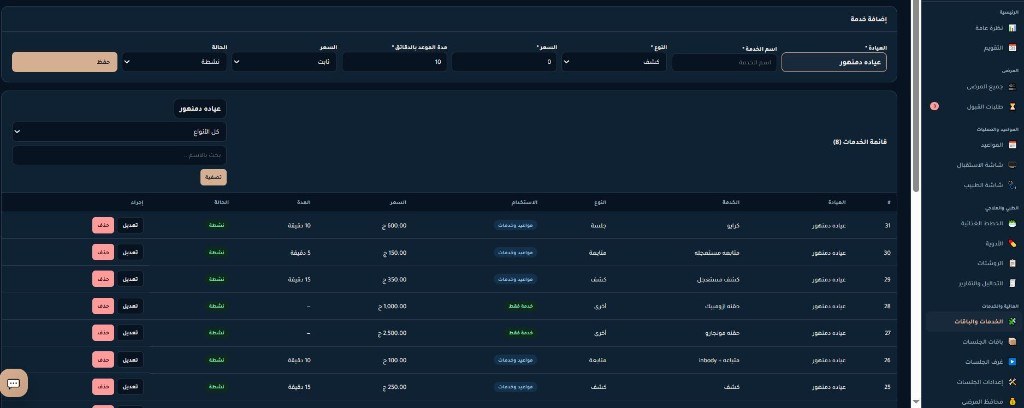
Task: Click the تصفية filter button
Action: click(214, 177)
